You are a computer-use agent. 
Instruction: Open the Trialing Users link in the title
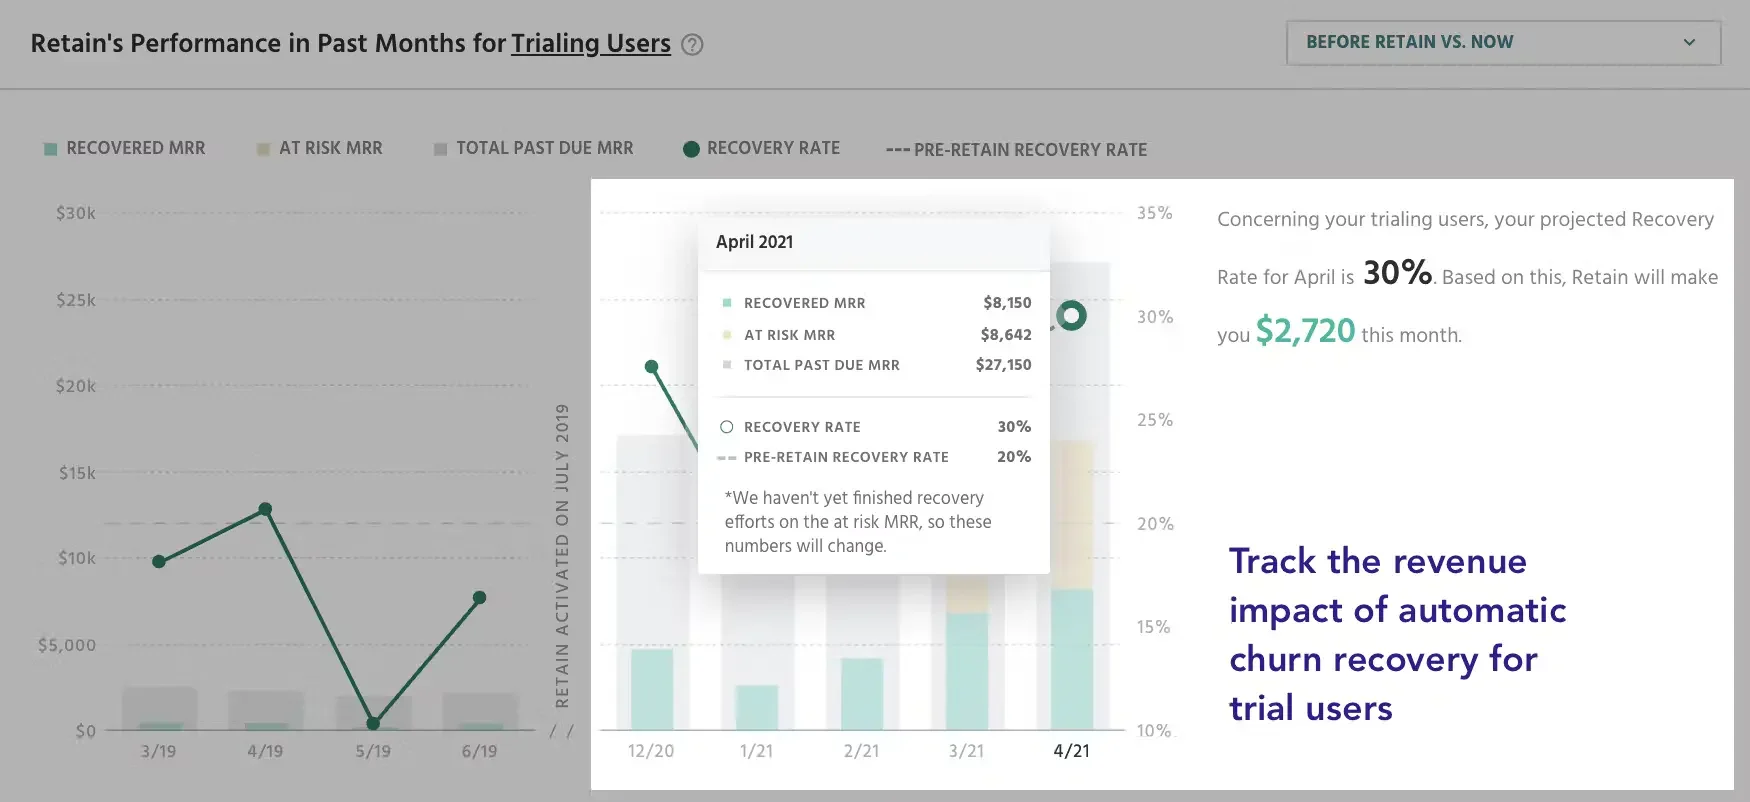pos(590,43)
